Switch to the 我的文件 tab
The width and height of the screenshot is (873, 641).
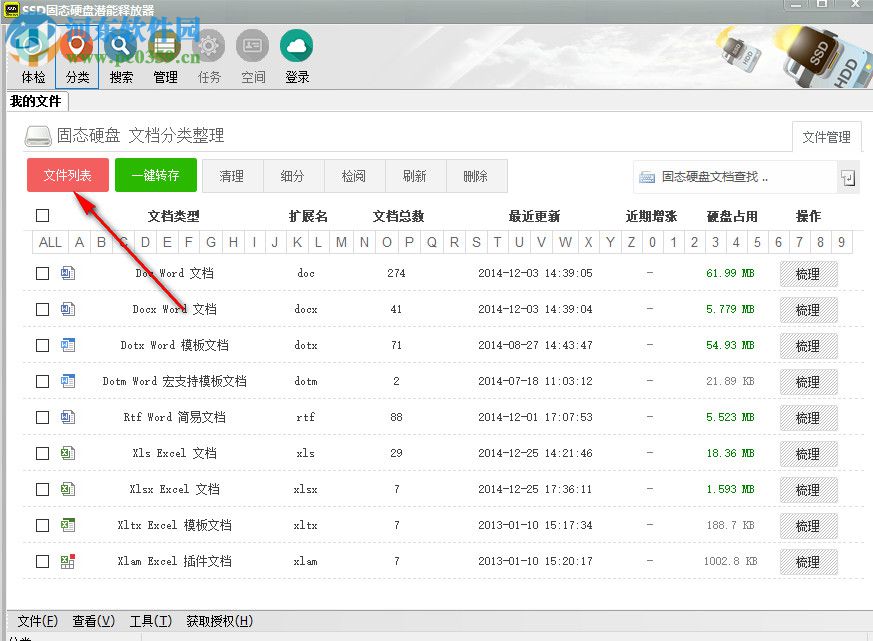[x=36, y=101]
